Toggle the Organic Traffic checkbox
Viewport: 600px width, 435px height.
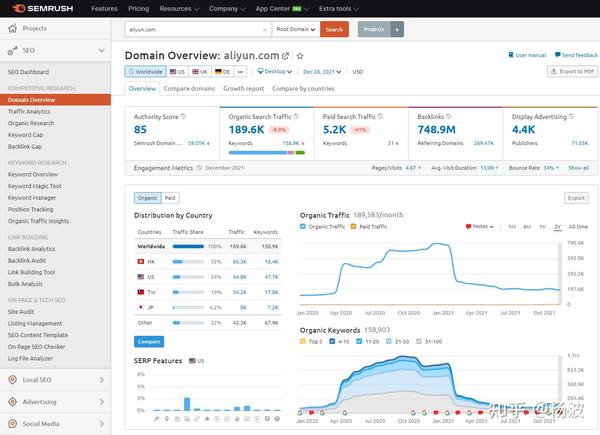pos(303,226)
